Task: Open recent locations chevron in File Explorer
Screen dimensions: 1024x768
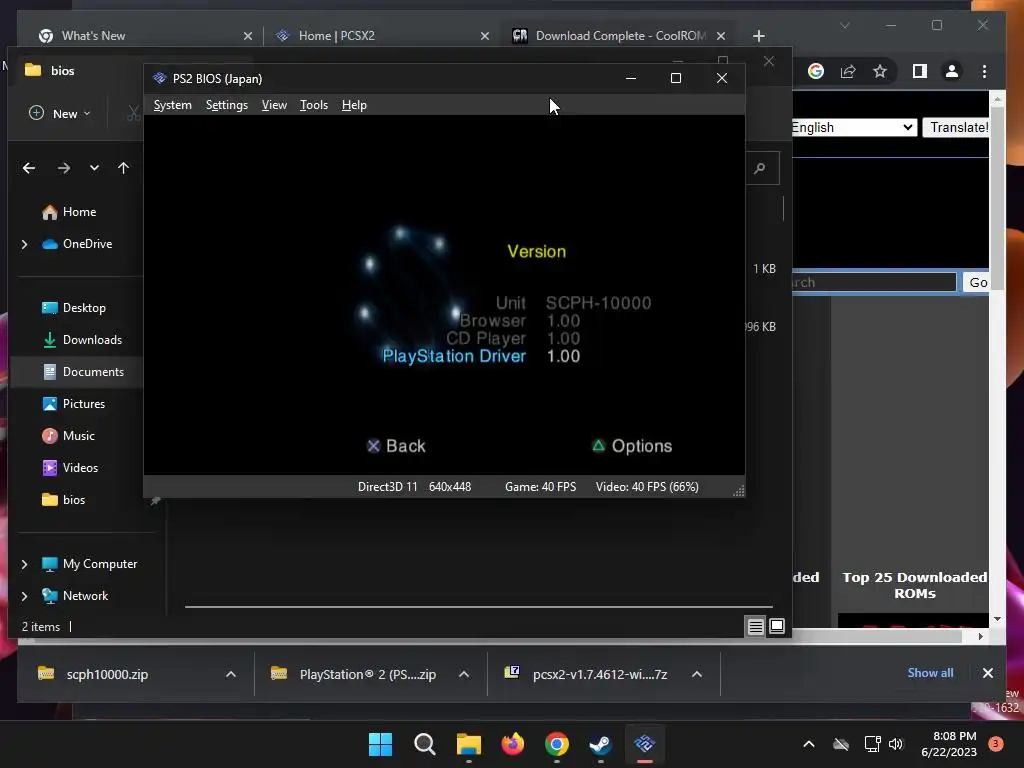Action: click(x=94, y=168)
